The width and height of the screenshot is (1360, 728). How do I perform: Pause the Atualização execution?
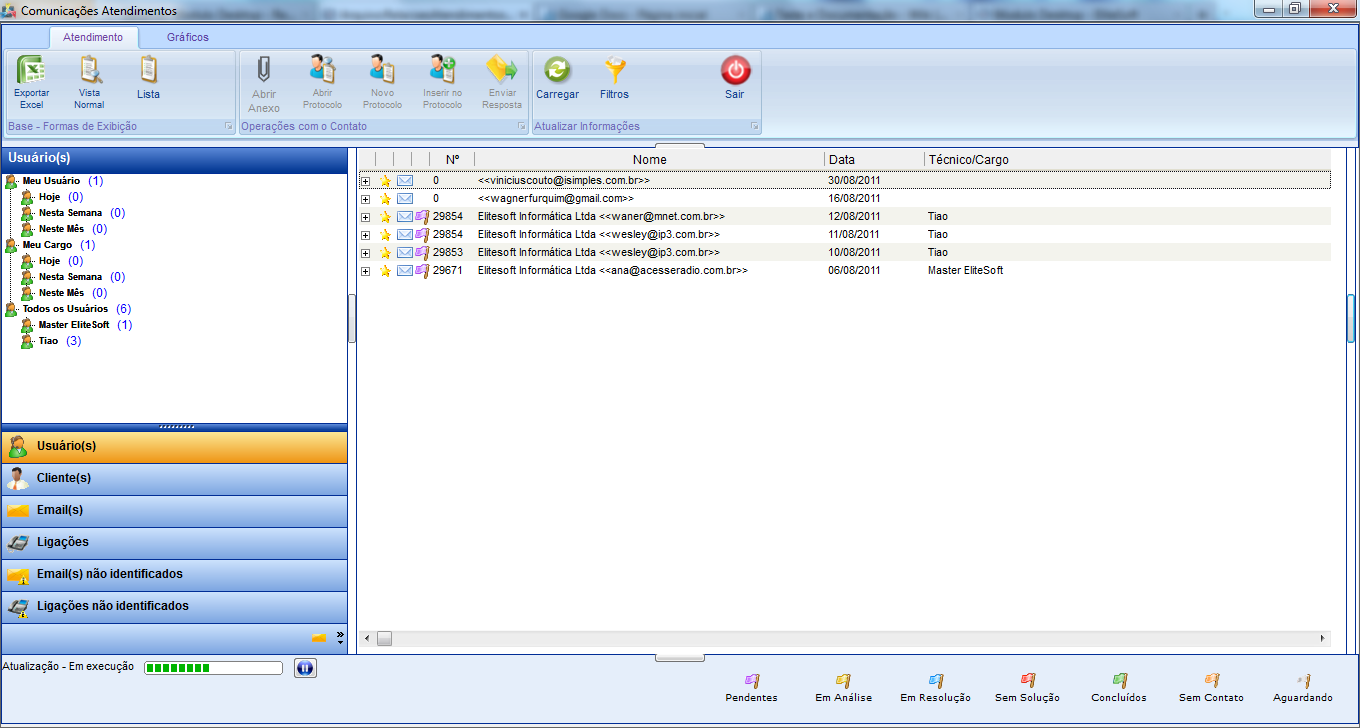click(x=305, y=668)
